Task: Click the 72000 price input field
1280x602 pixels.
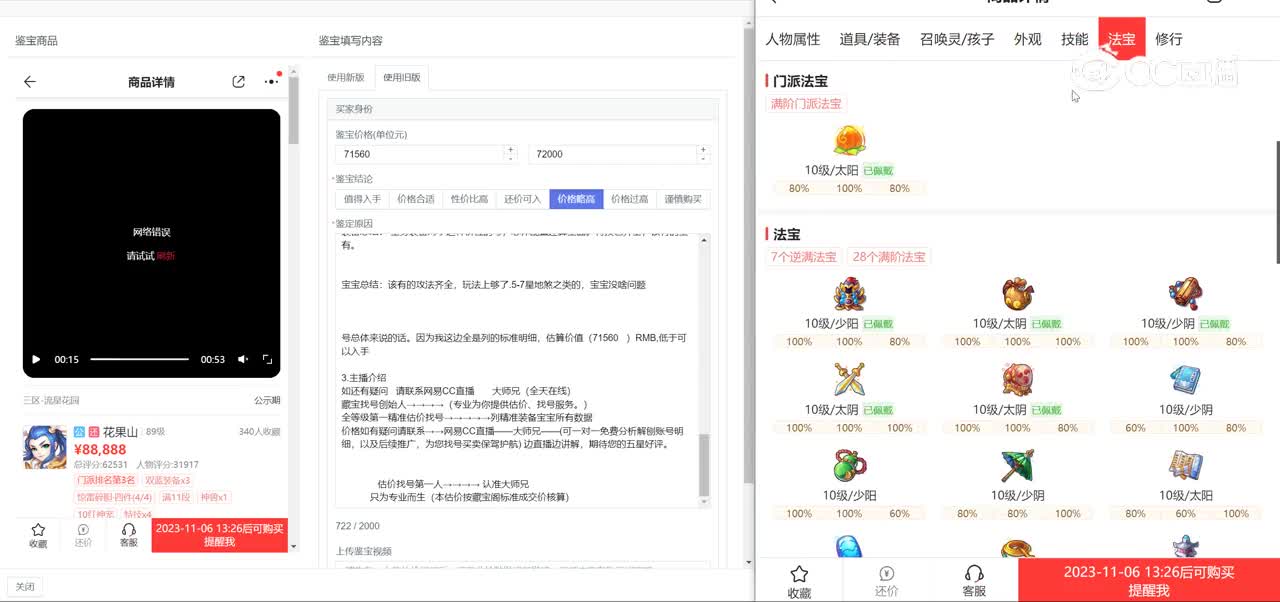Action: 612,154
